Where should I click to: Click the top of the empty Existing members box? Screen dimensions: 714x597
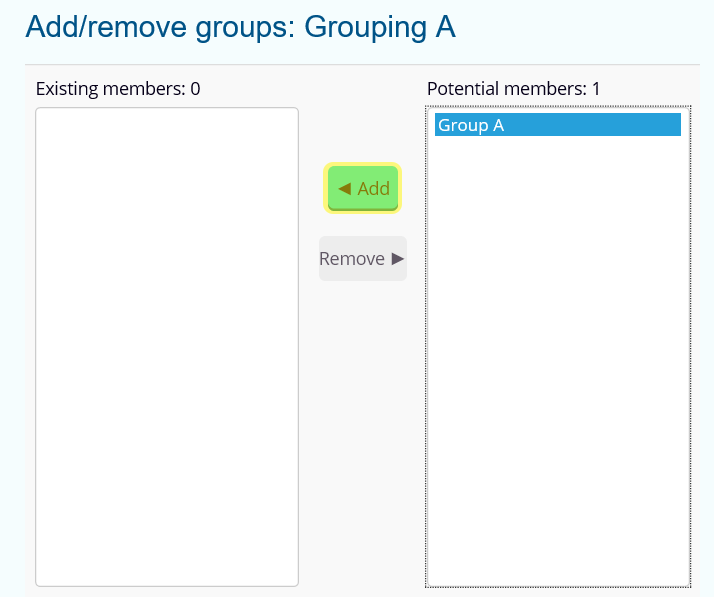tap(167, 125)
